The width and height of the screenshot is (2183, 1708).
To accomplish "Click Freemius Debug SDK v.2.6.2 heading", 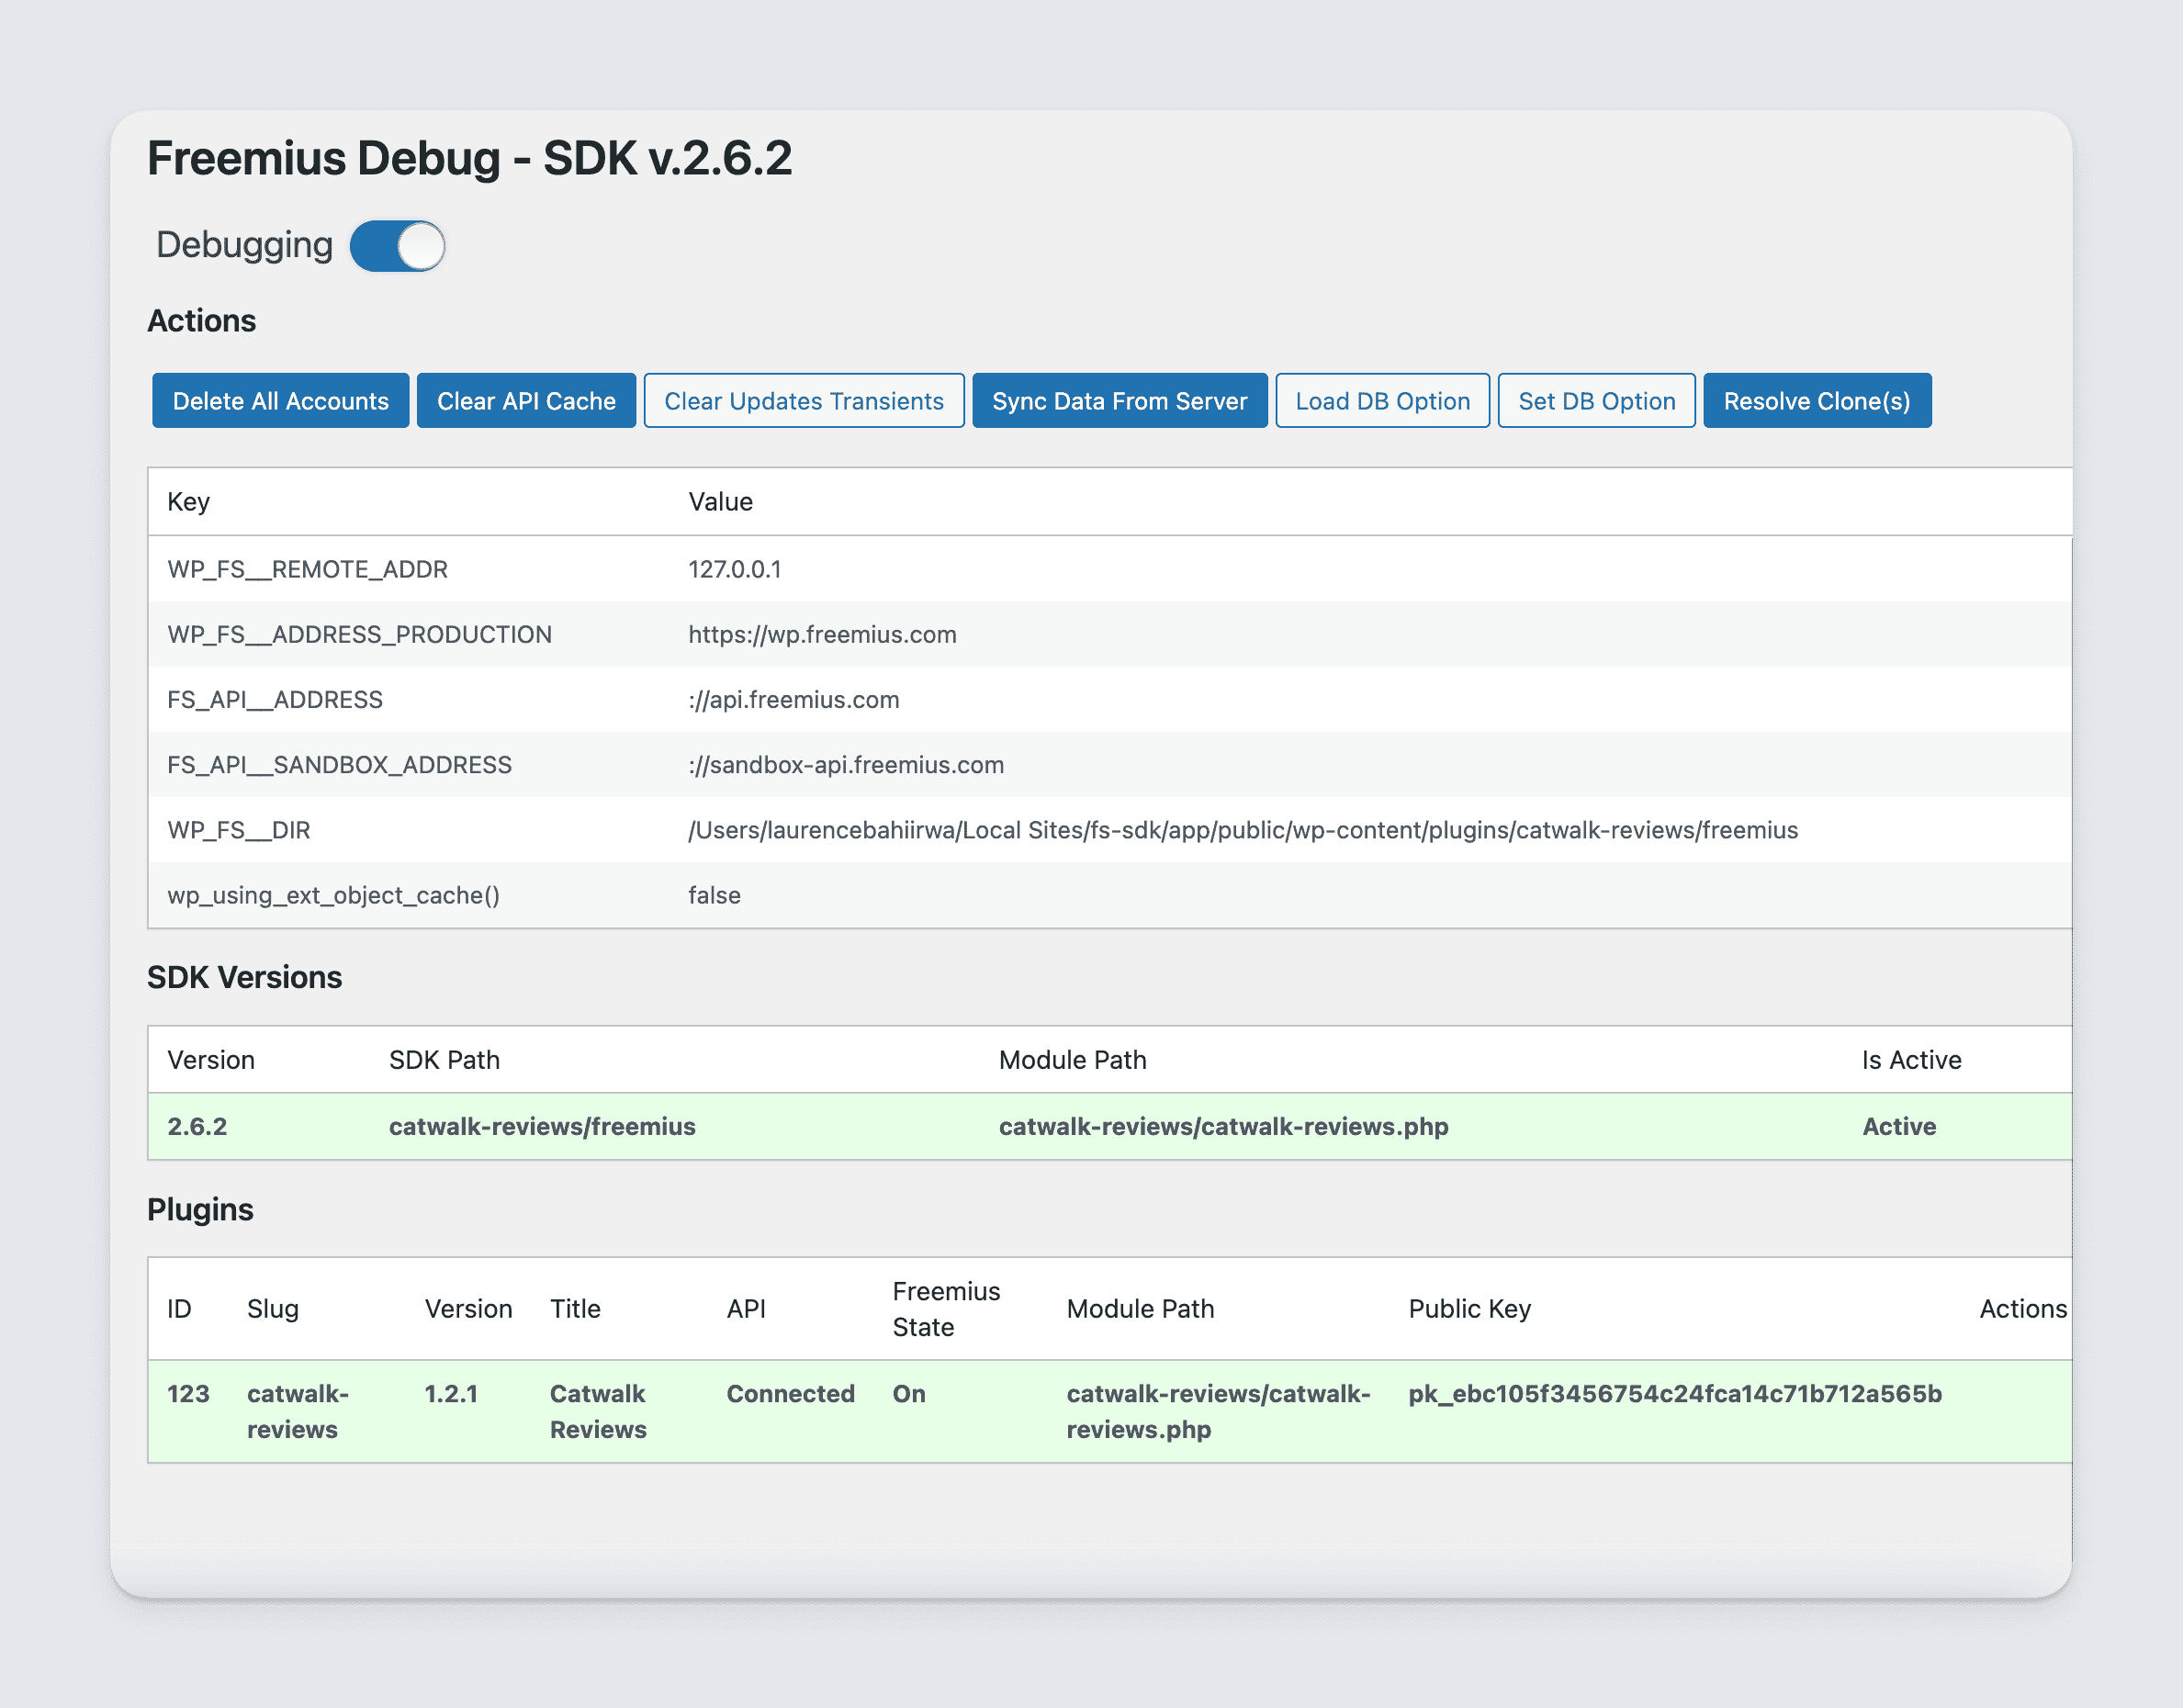I will pos(469,158).
